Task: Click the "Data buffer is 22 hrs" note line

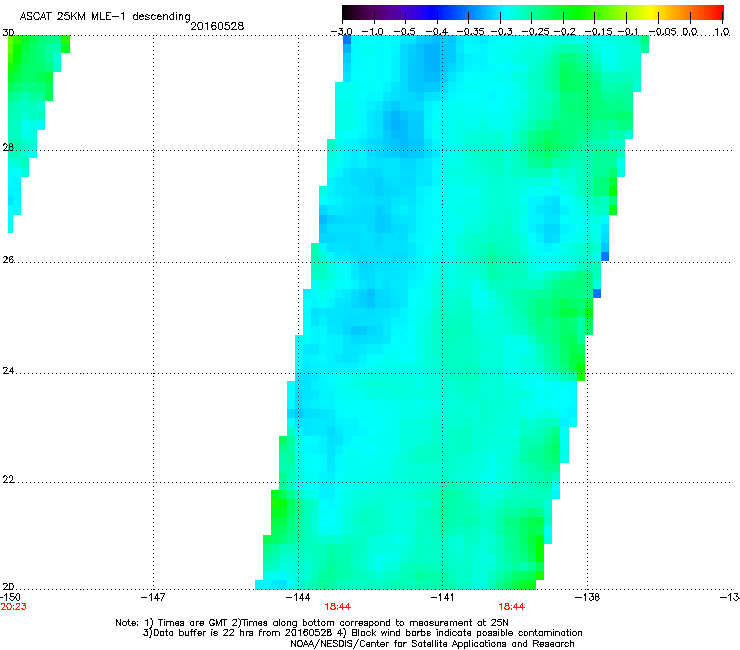Action: coord(362,633)
